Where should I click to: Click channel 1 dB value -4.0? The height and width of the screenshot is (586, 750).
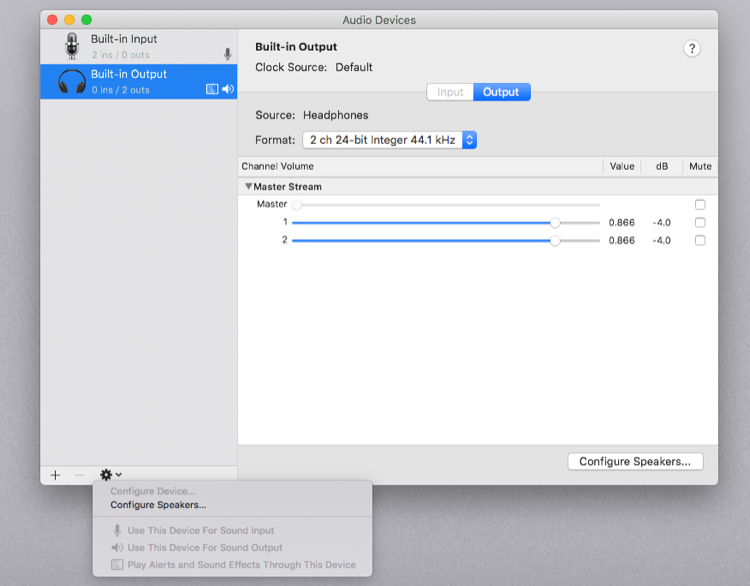pos(662,222)
